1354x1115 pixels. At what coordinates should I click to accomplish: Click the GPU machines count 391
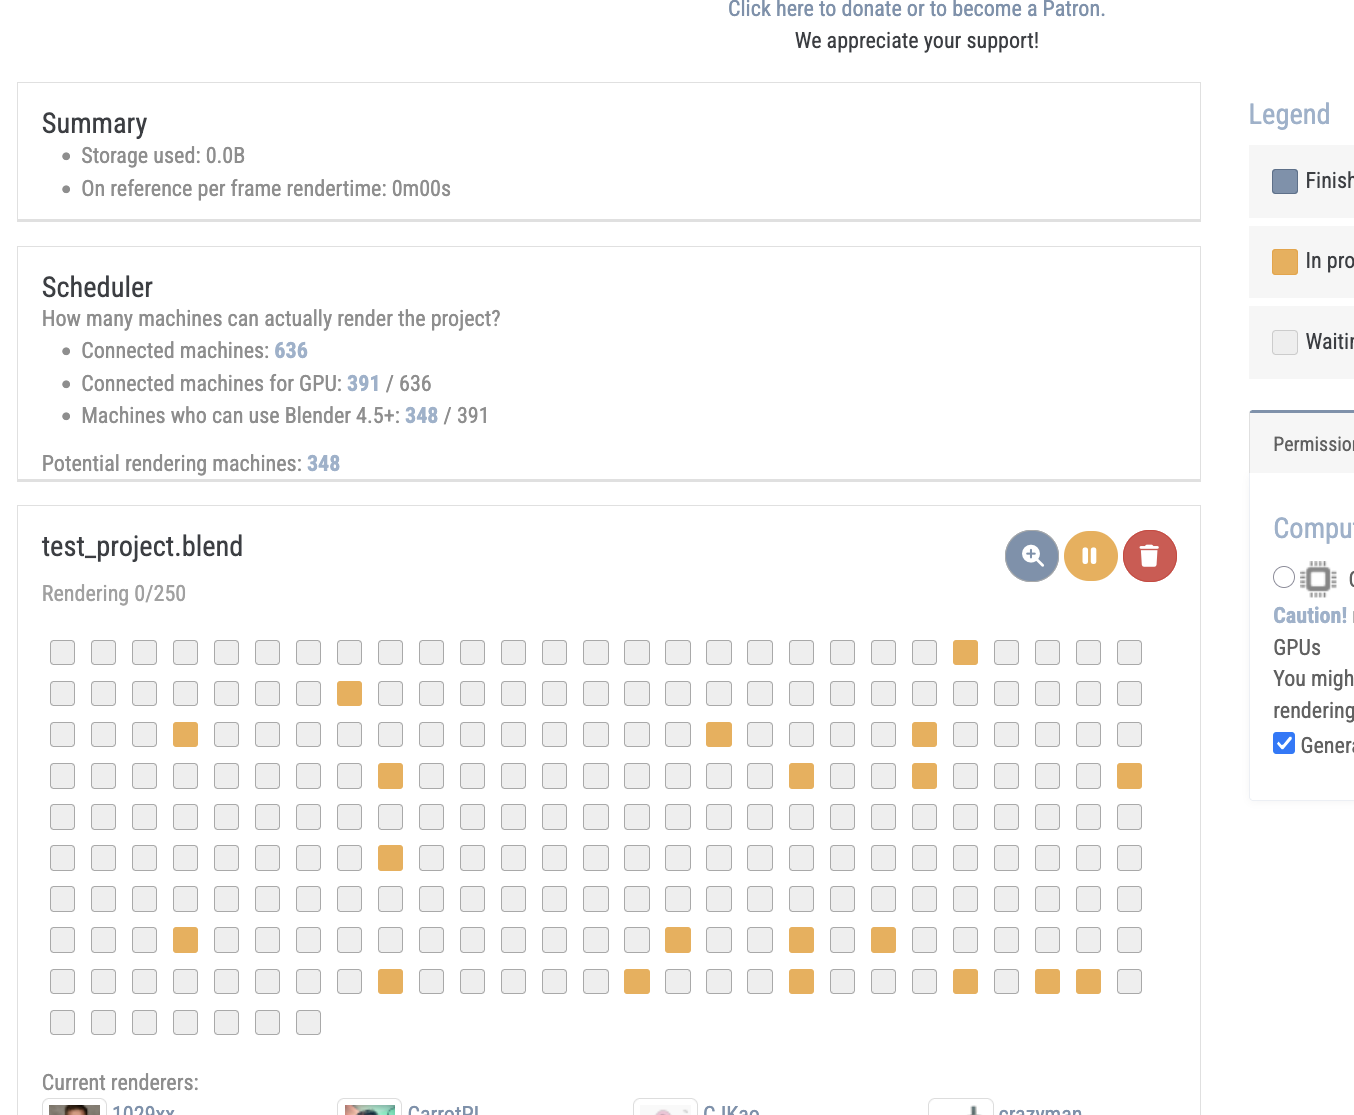pyautogui.click(x=363, y=384)
